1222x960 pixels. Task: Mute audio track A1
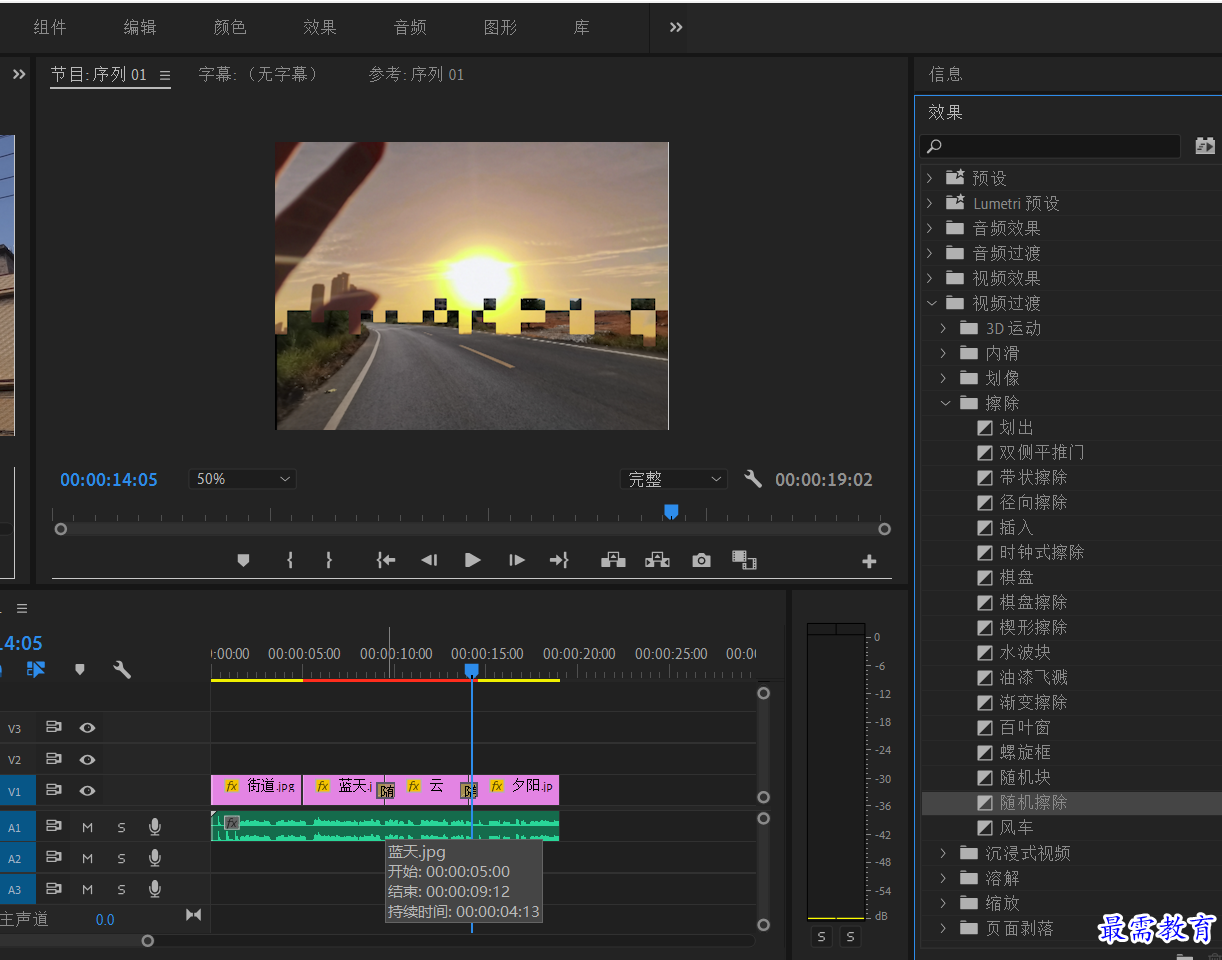(x=87, y=828)
